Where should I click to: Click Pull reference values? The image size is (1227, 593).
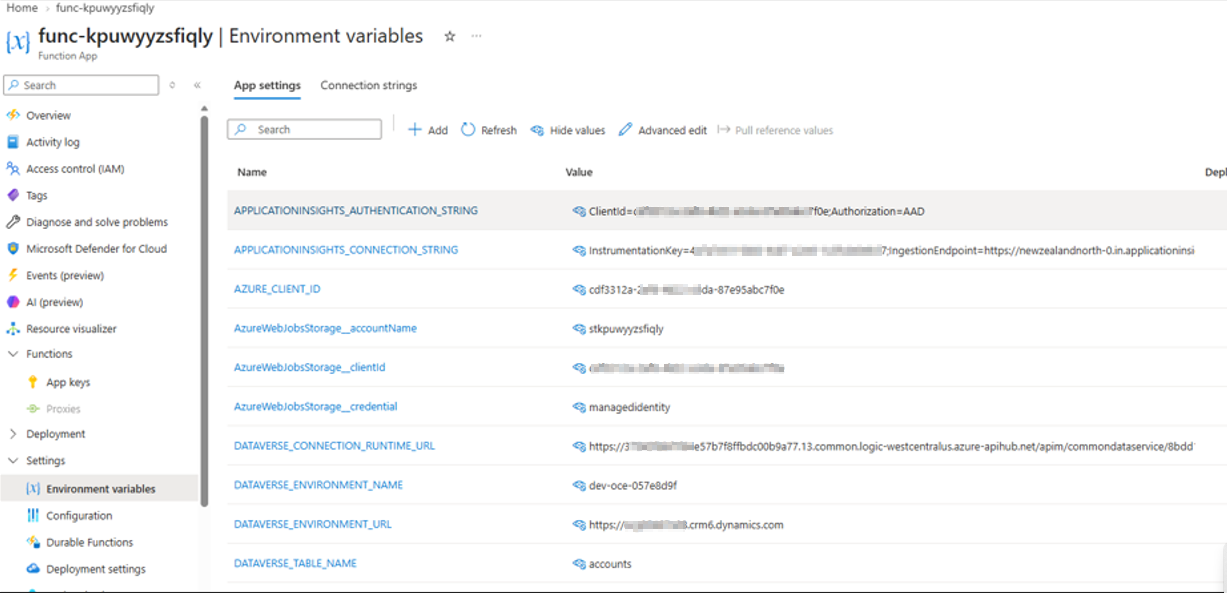(x=775, y=130)
